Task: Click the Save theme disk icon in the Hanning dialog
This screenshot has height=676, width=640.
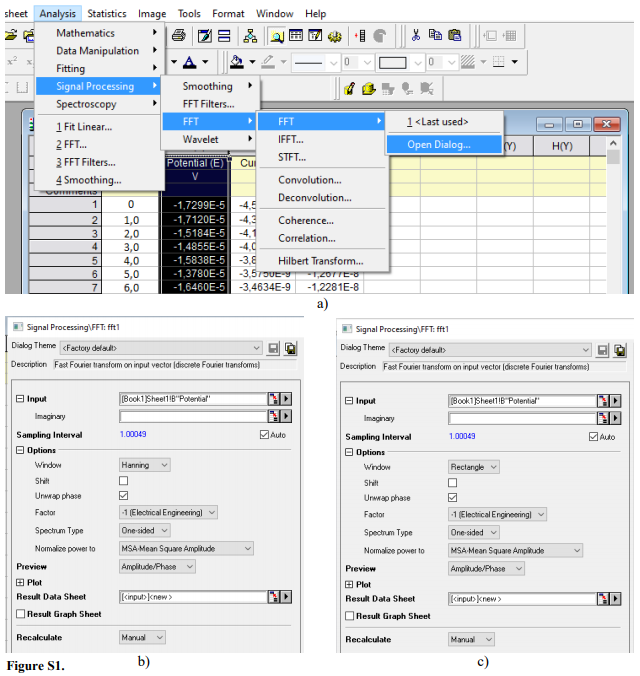Action: [272, 348]
